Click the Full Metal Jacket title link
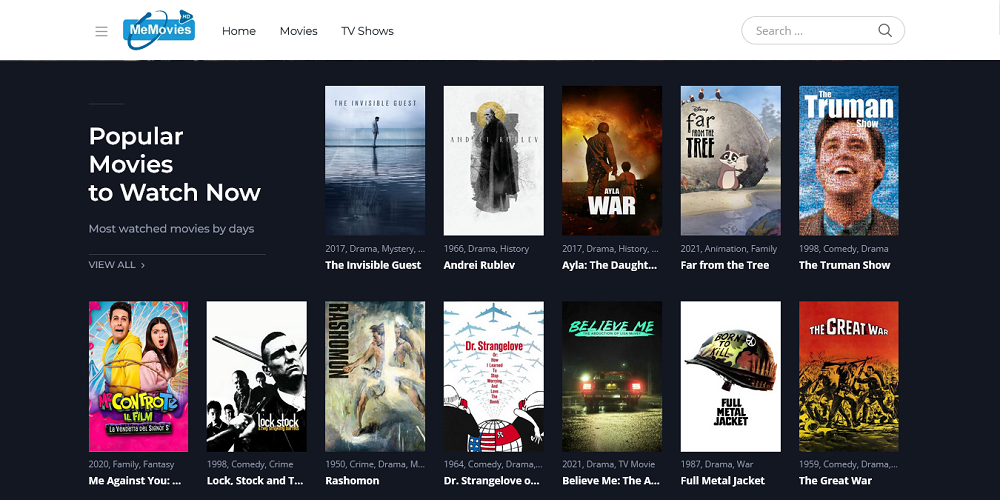Image resolution: width=1000 pixels, height=500 pixels. (x=723, y=481)
